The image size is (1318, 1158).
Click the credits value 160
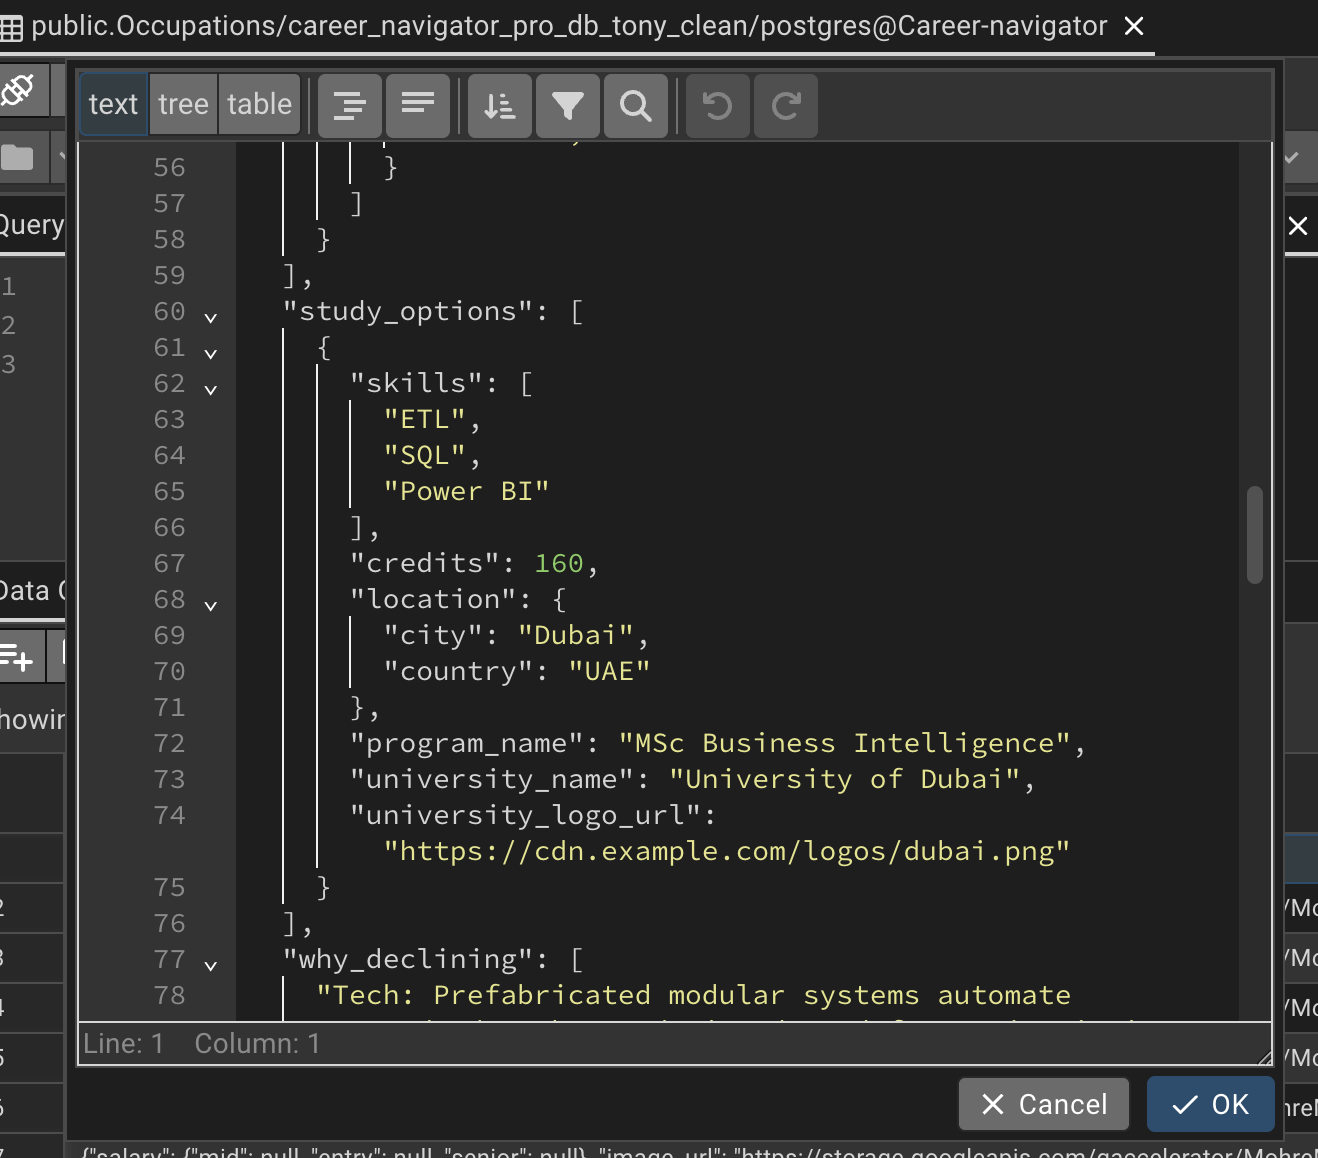(559, 563)
